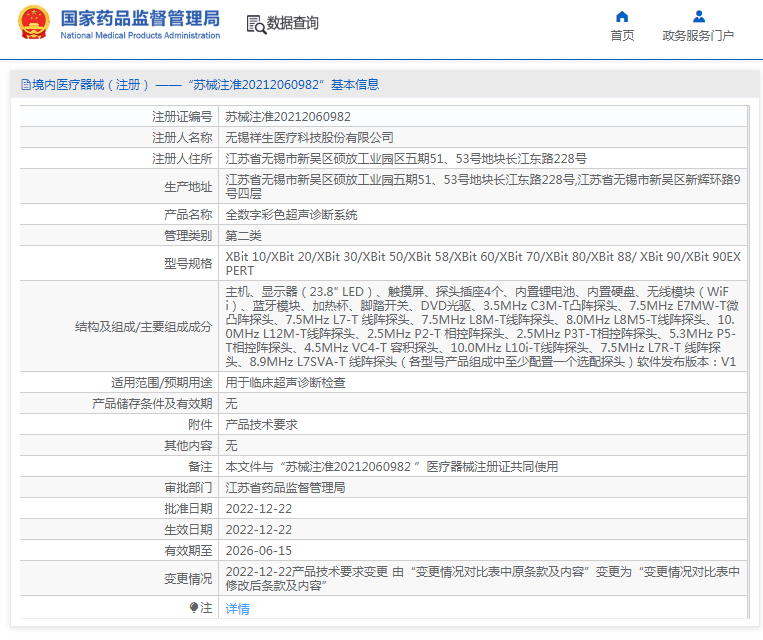Click the 有效期至 row label
This screenshot has width=763, height=640.
188,550
